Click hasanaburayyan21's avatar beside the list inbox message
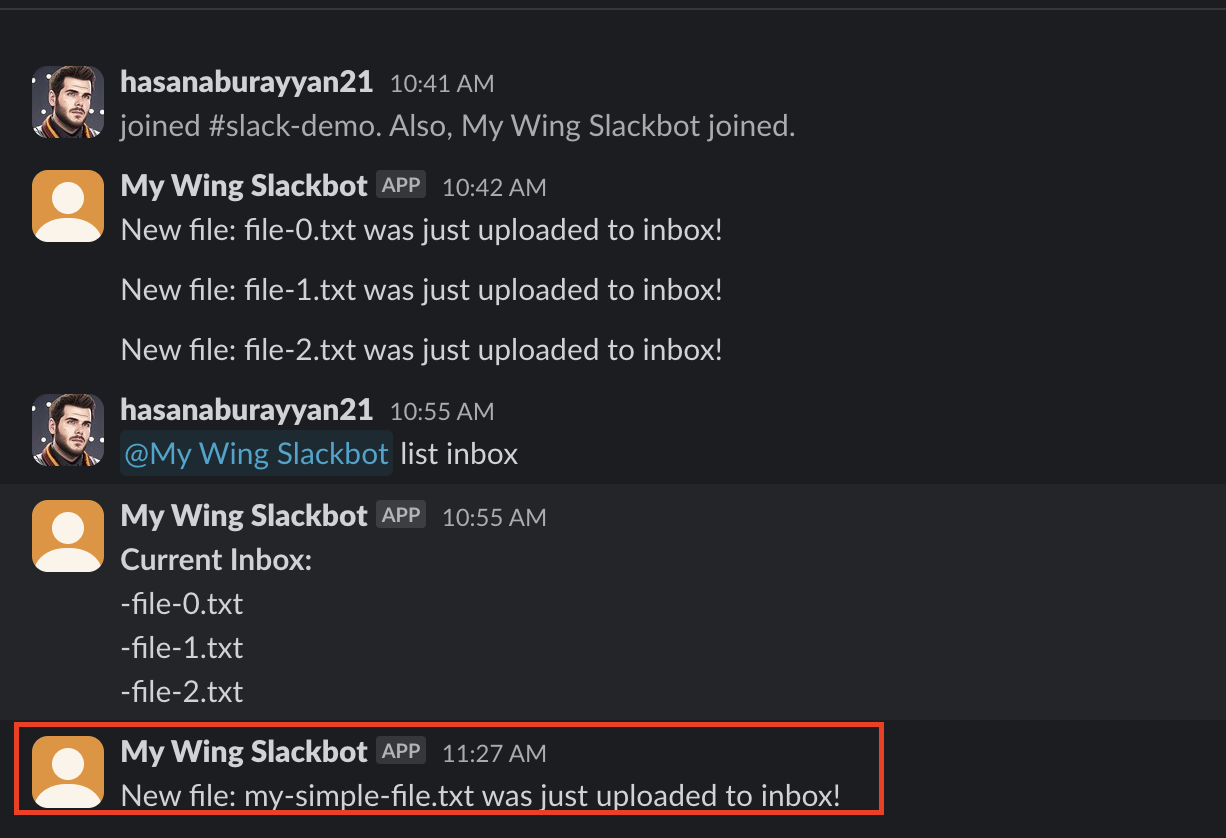 (67, 430)
